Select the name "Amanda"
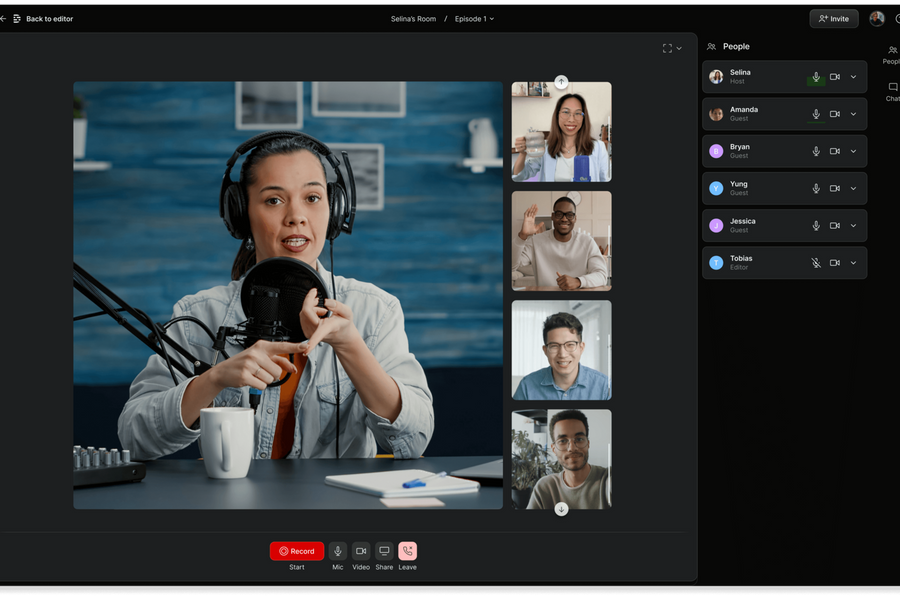The height and width of the screenshot is (600, 900). [744, 110]
